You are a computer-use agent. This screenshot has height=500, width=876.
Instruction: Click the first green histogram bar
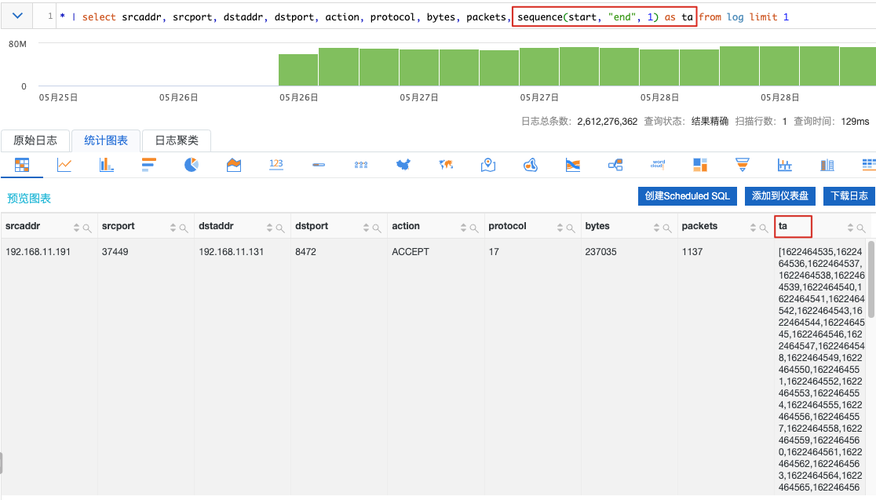point(298,70)
